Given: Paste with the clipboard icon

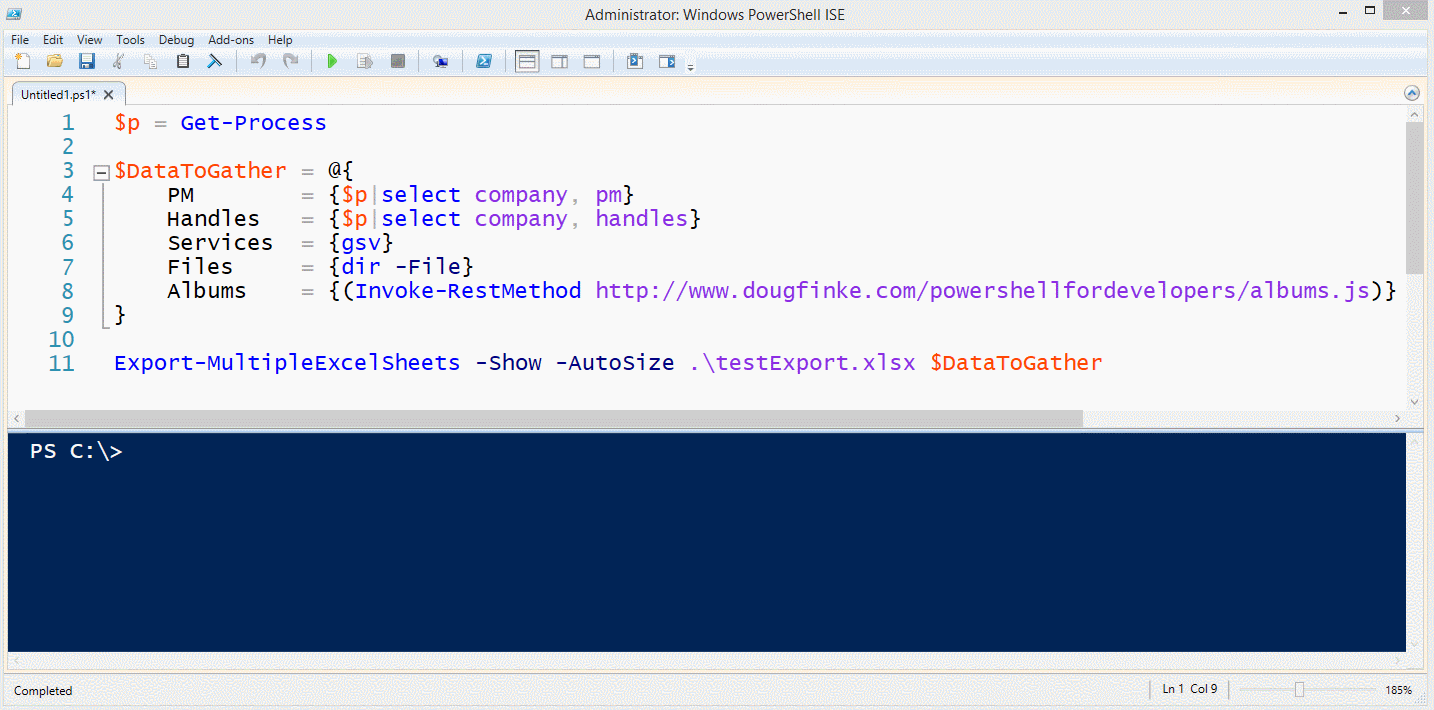Looking at the screenshot, I should (x=182, y=62).
